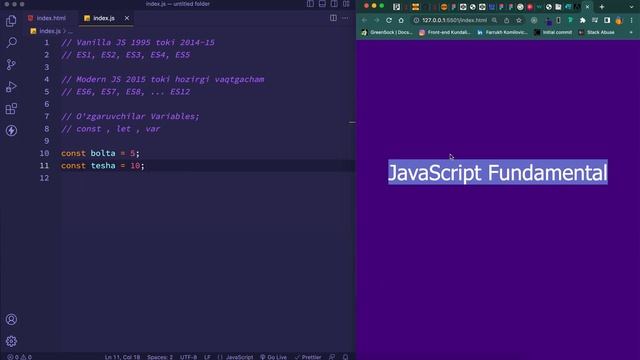Select the index.js editor tab
Image resolution: width=640 pixels, height=360 pixels.
point(104,18)
